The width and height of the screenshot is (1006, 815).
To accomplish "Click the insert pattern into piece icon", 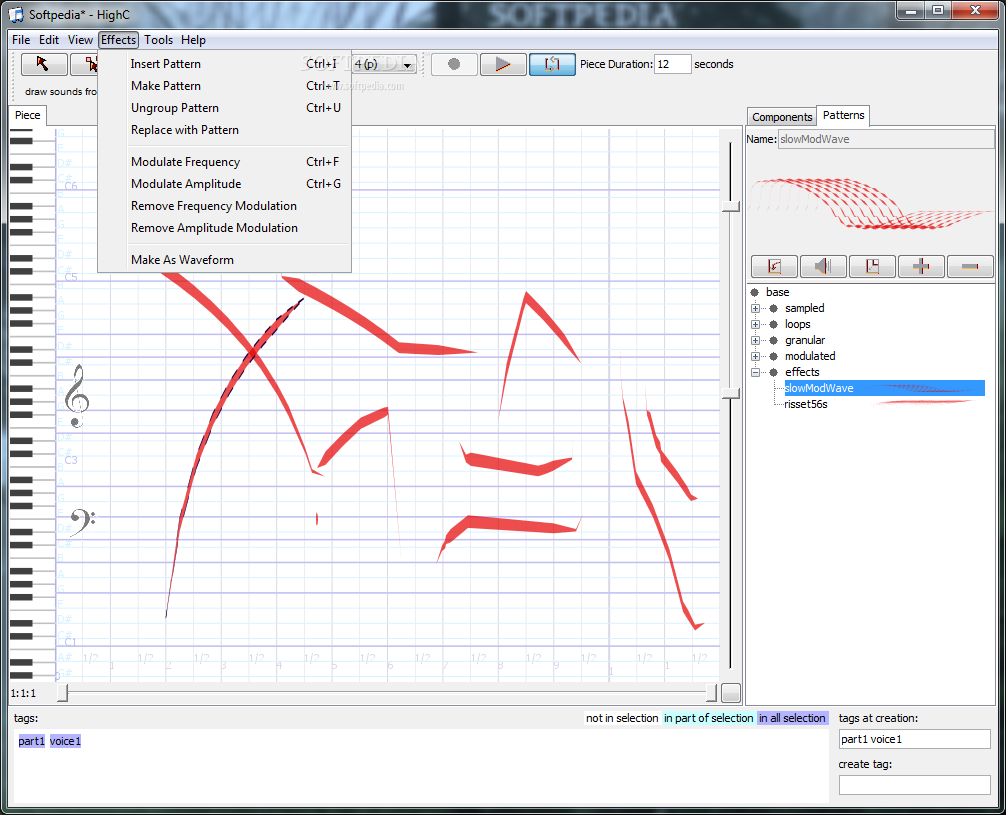I will pyautogui.click(x=774, y=266).
